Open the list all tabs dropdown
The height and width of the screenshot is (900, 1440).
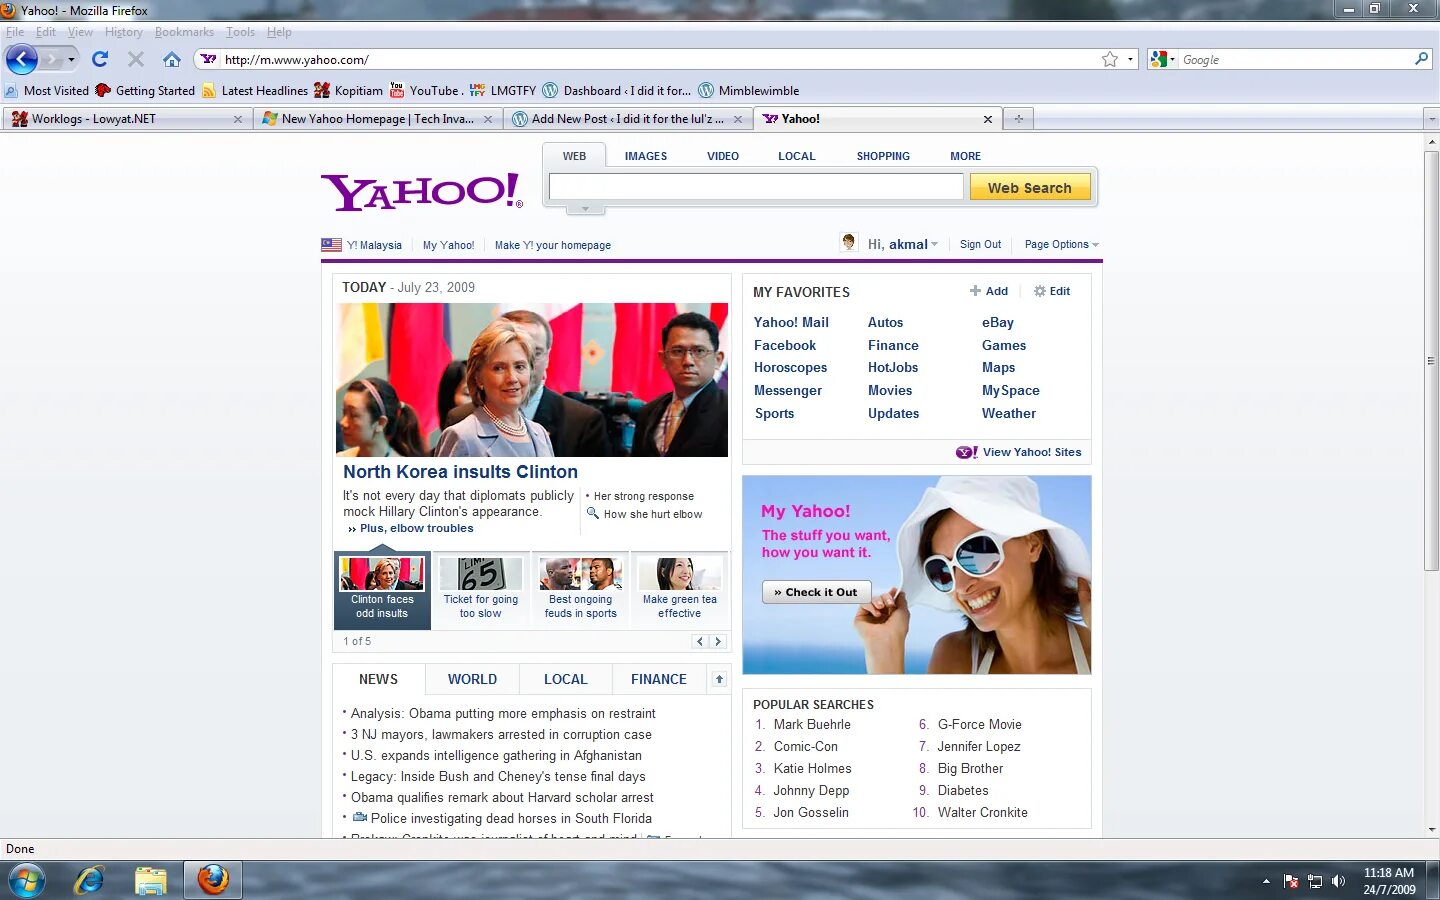coord(1431,119)
